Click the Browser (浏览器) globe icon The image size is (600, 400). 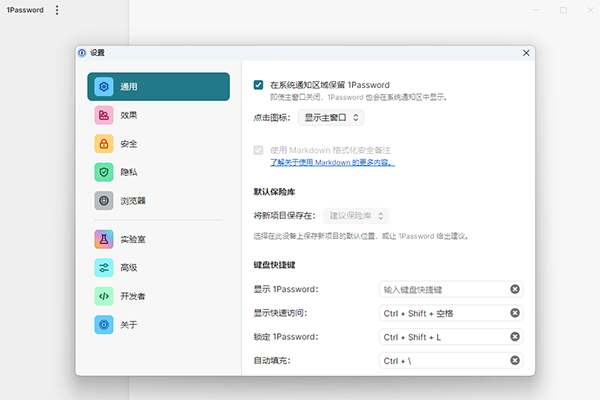(104, 201)
